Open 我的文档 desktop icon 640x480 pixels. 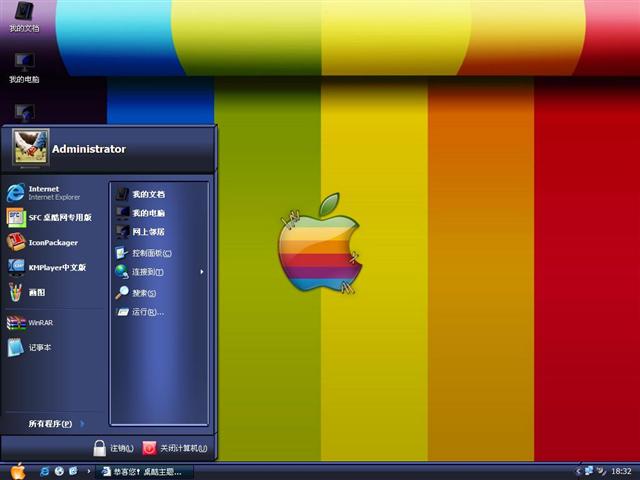click(24, 16)
